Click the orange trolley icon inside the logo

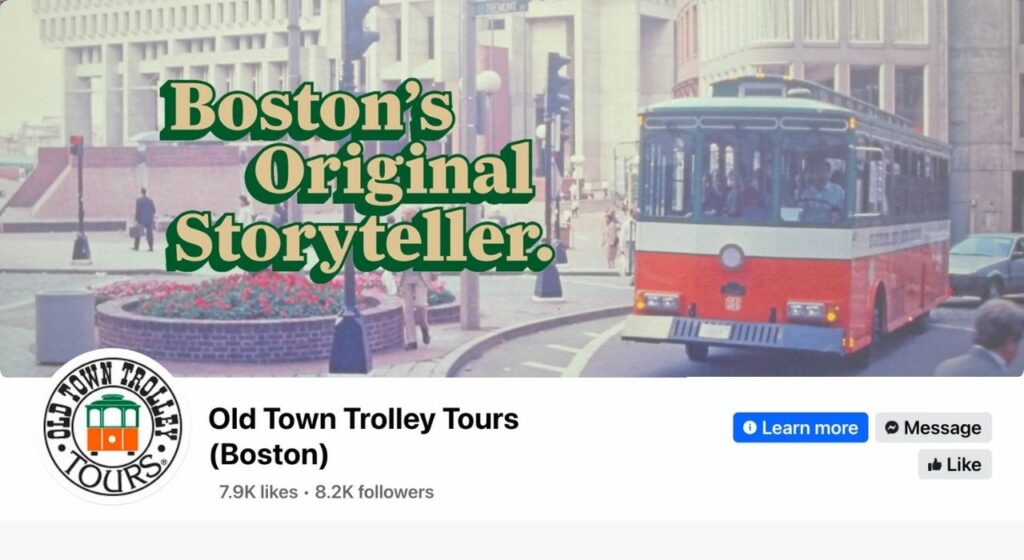tap(112, 424)
